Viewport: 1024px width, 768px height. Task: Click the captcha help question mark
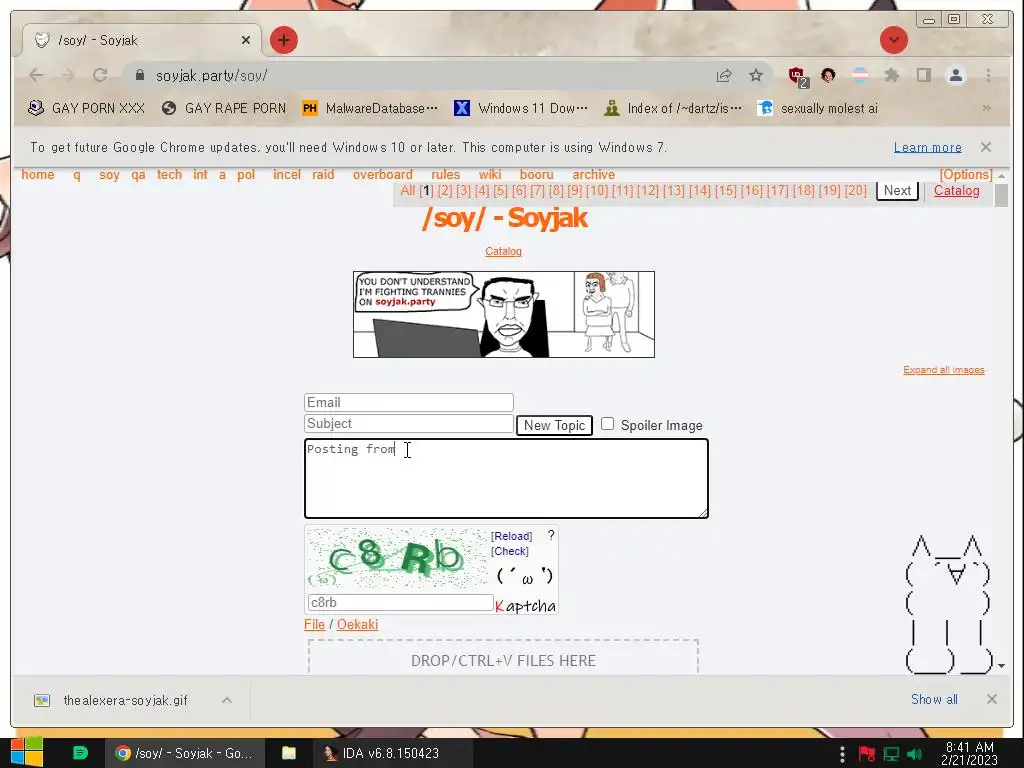click(551, 536)
